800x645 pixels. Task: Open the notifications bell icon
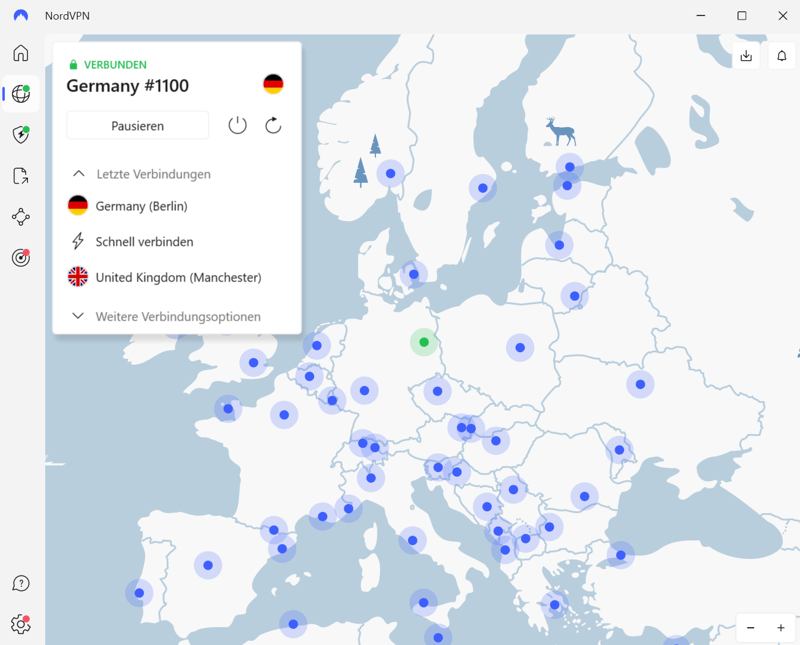click(782, 55)
